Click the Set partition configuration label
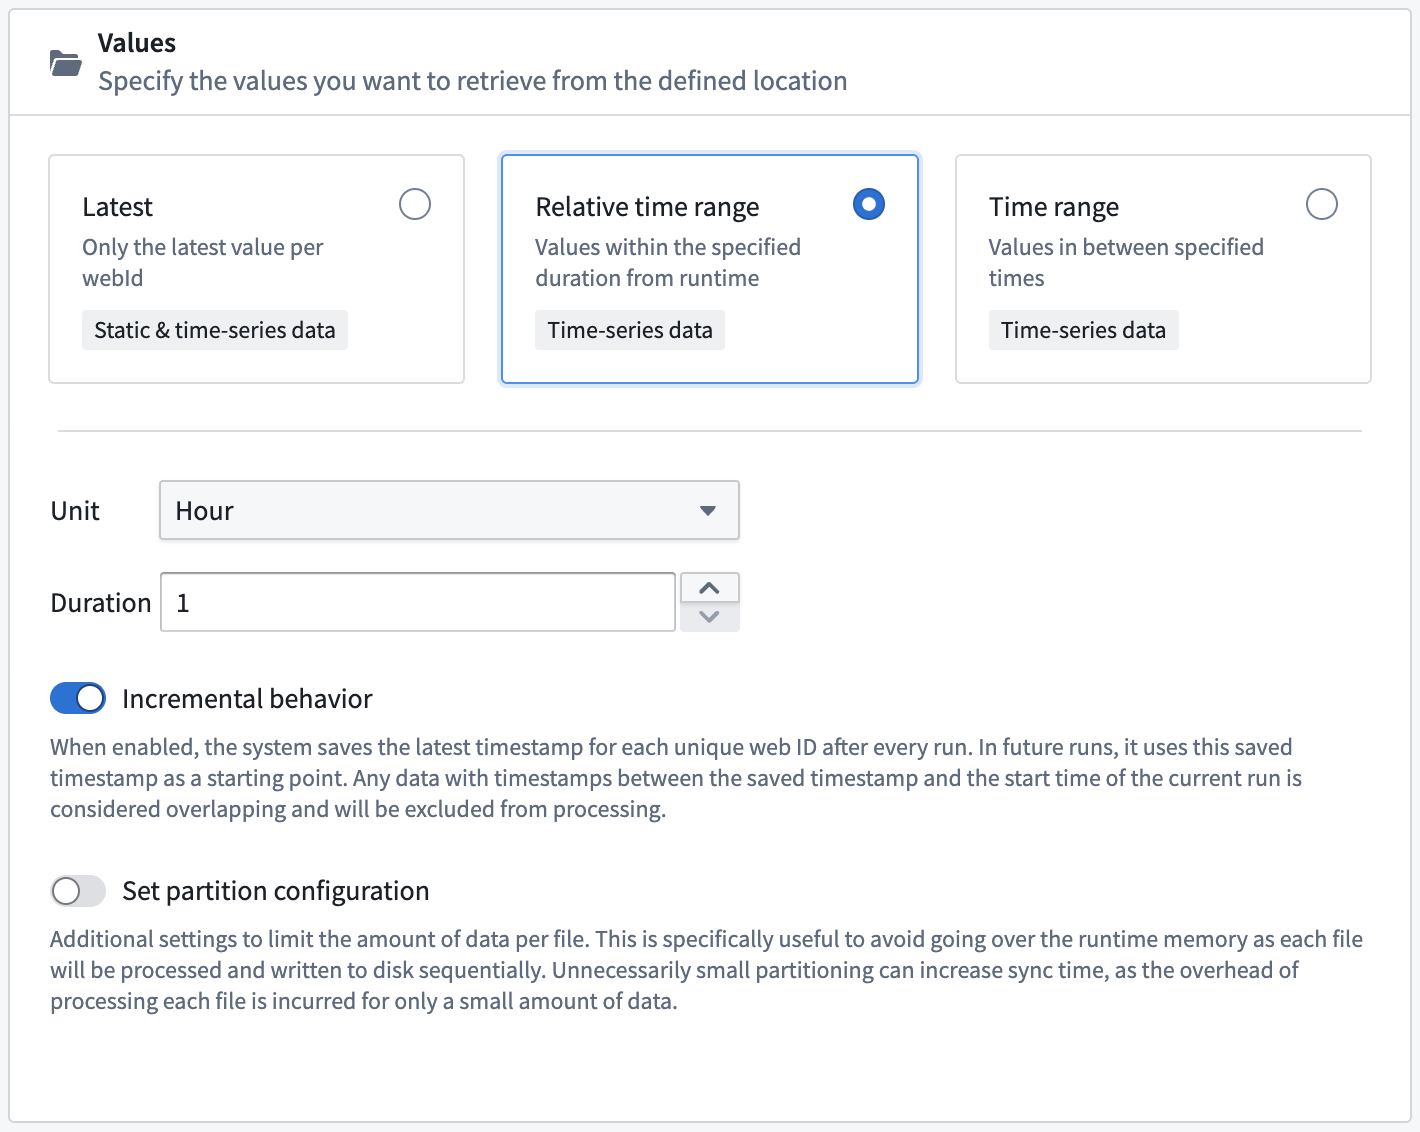Screen dimensions: 1420x1132 point(276,890)
